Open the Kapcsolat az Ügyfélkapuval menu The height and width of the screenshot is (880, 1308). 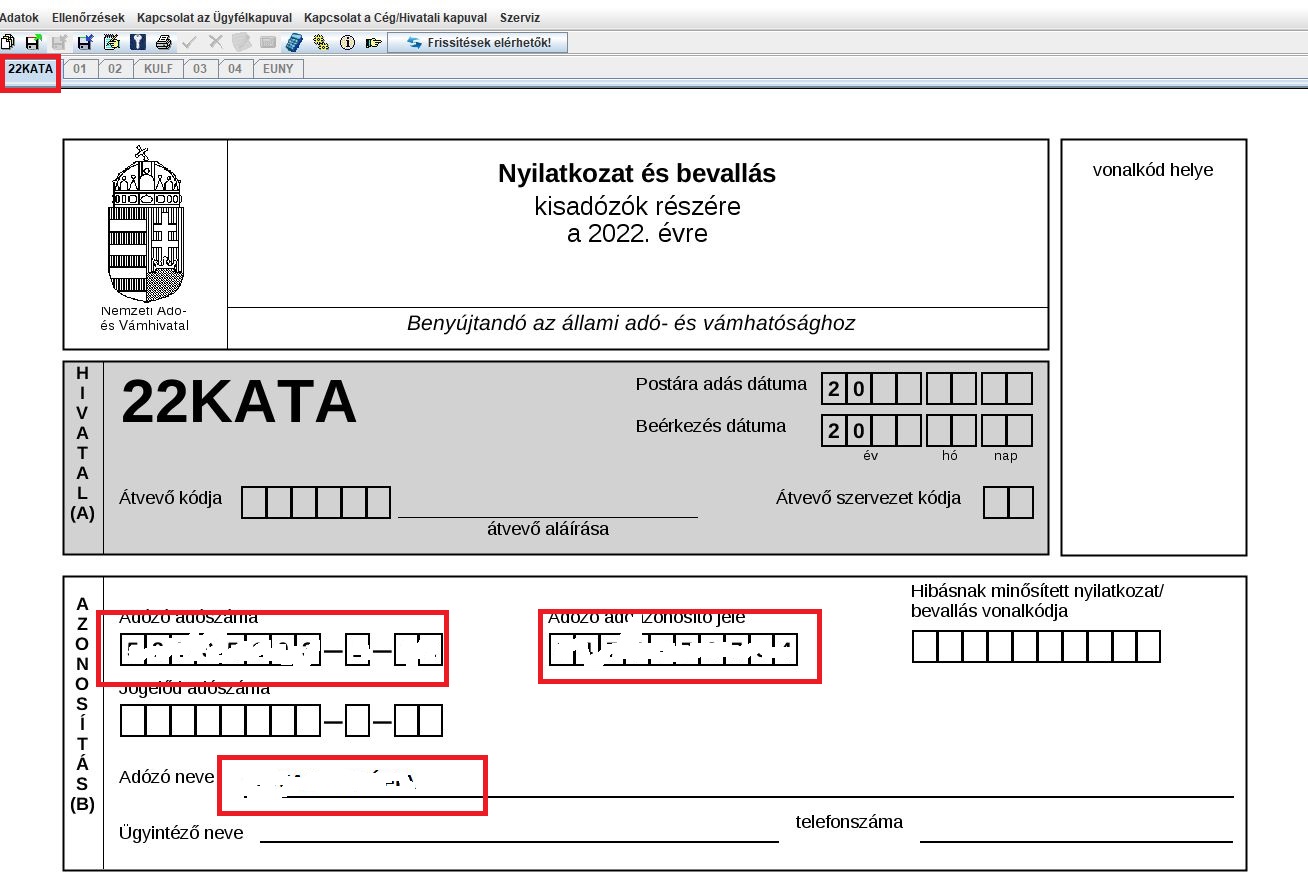point(214,18)
